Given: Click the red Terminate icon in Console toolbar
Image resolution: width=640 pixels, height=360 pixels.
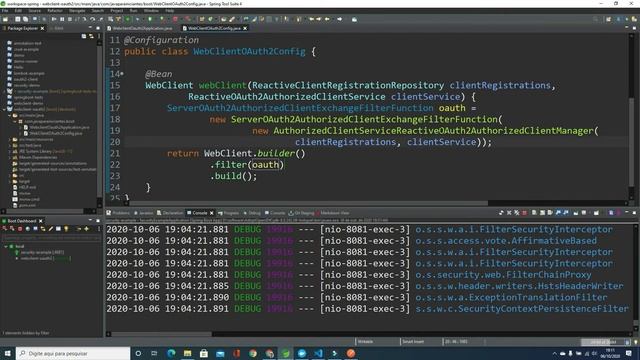Looking at the screenshot, I should click(524, 213).
